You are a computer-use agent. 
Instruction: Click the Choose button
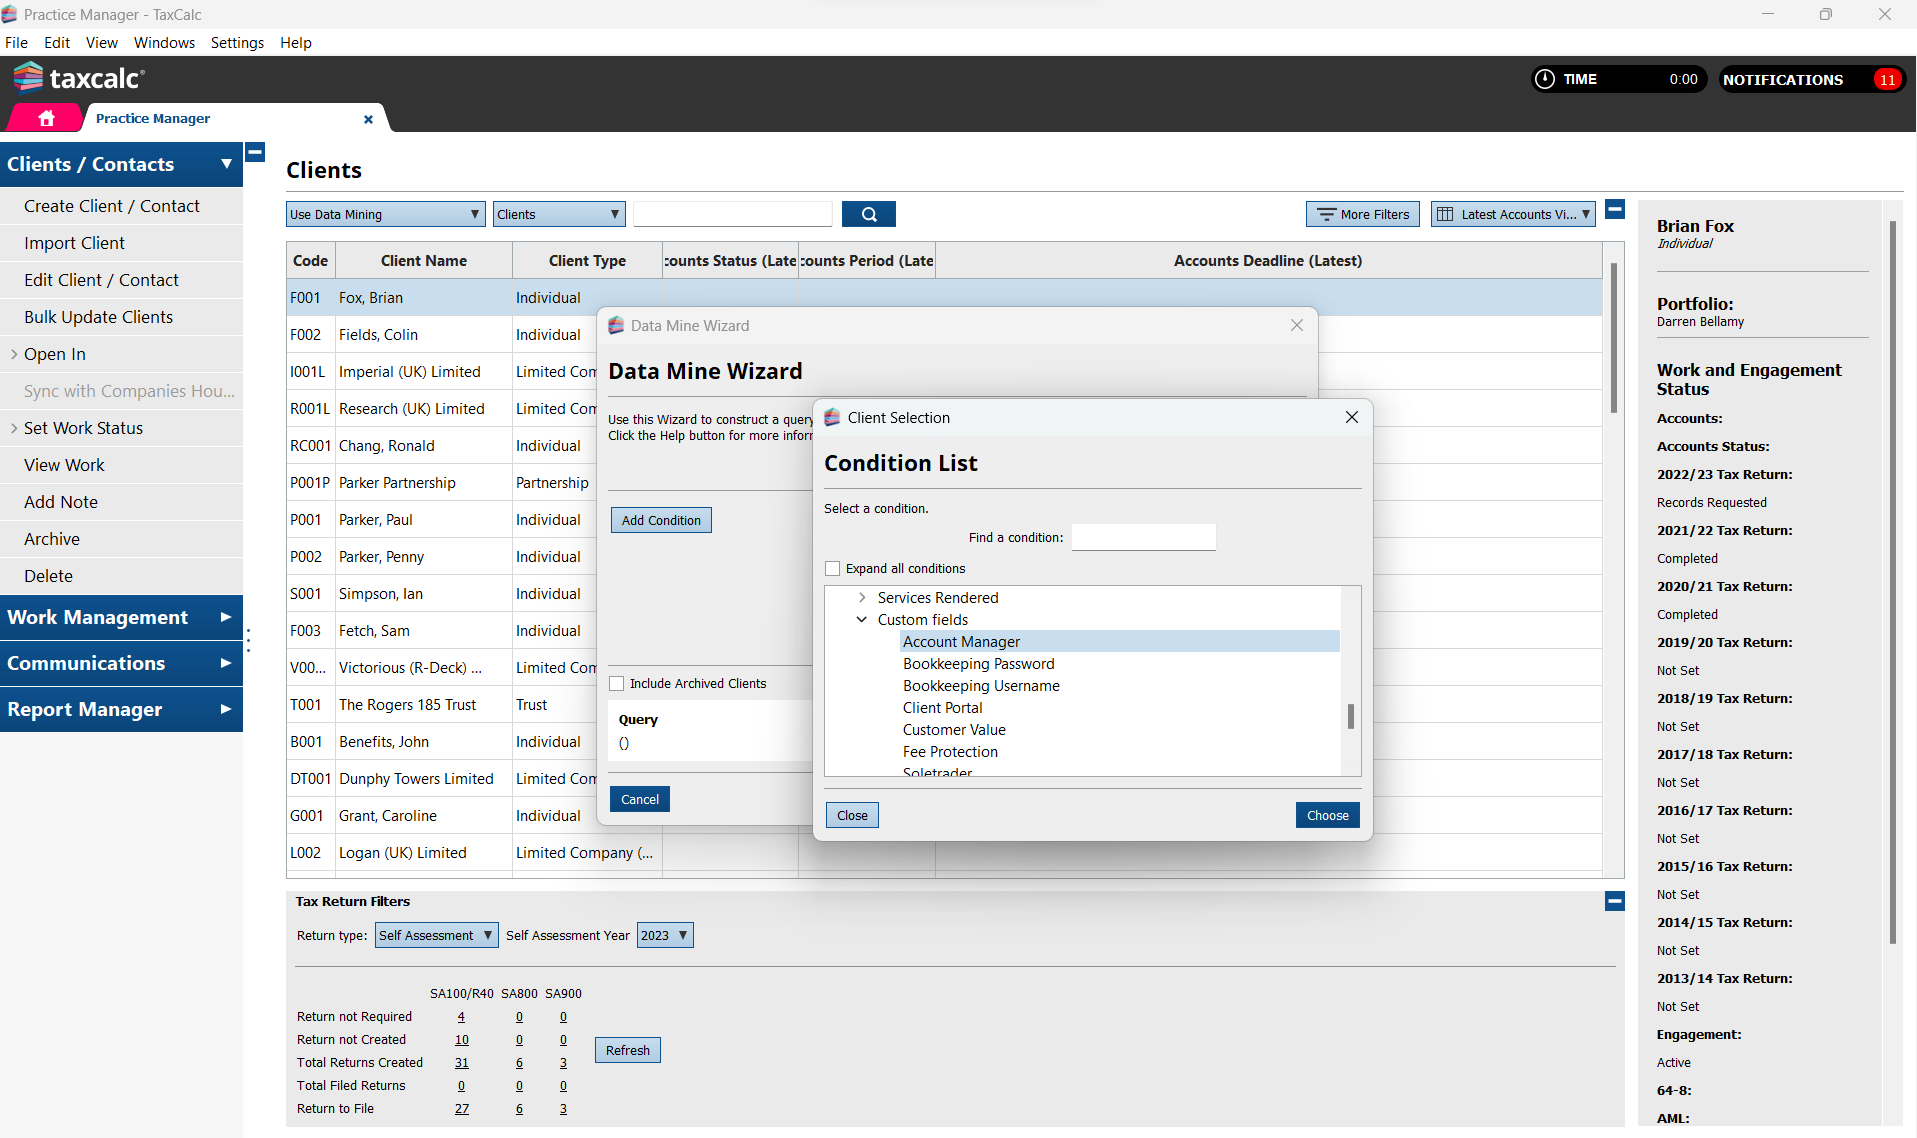(x=1327, y=816)
